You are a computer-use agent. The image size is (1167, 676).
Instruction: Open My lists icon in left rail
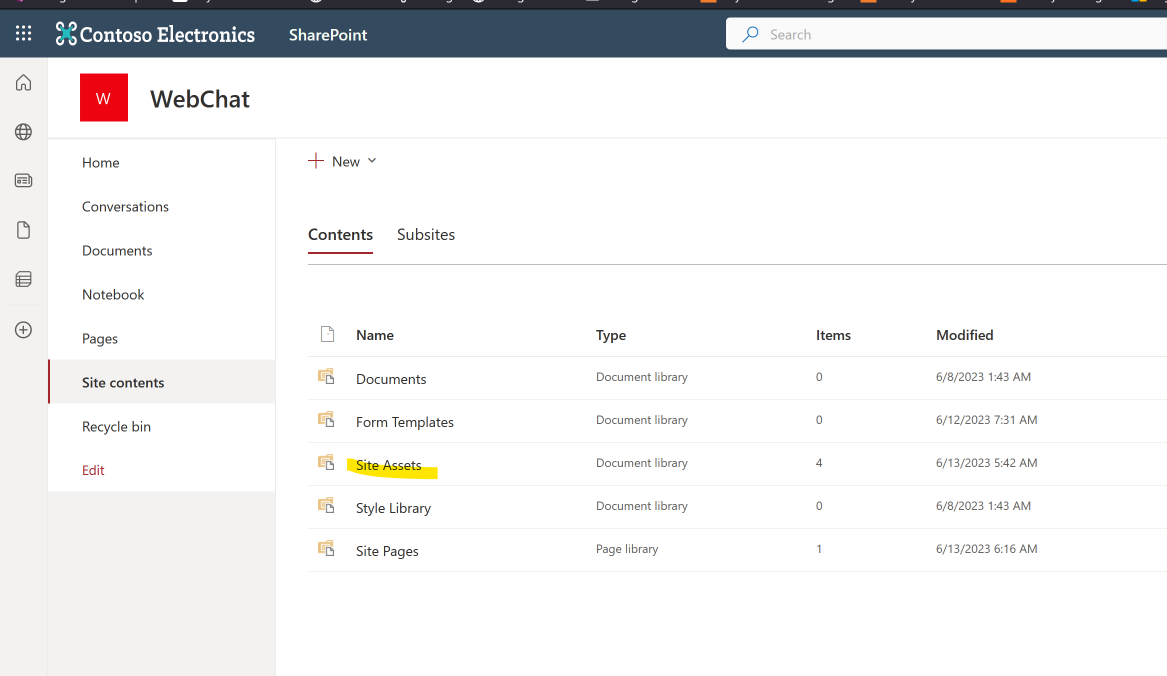pyautogui.click(x=23, y=279)
